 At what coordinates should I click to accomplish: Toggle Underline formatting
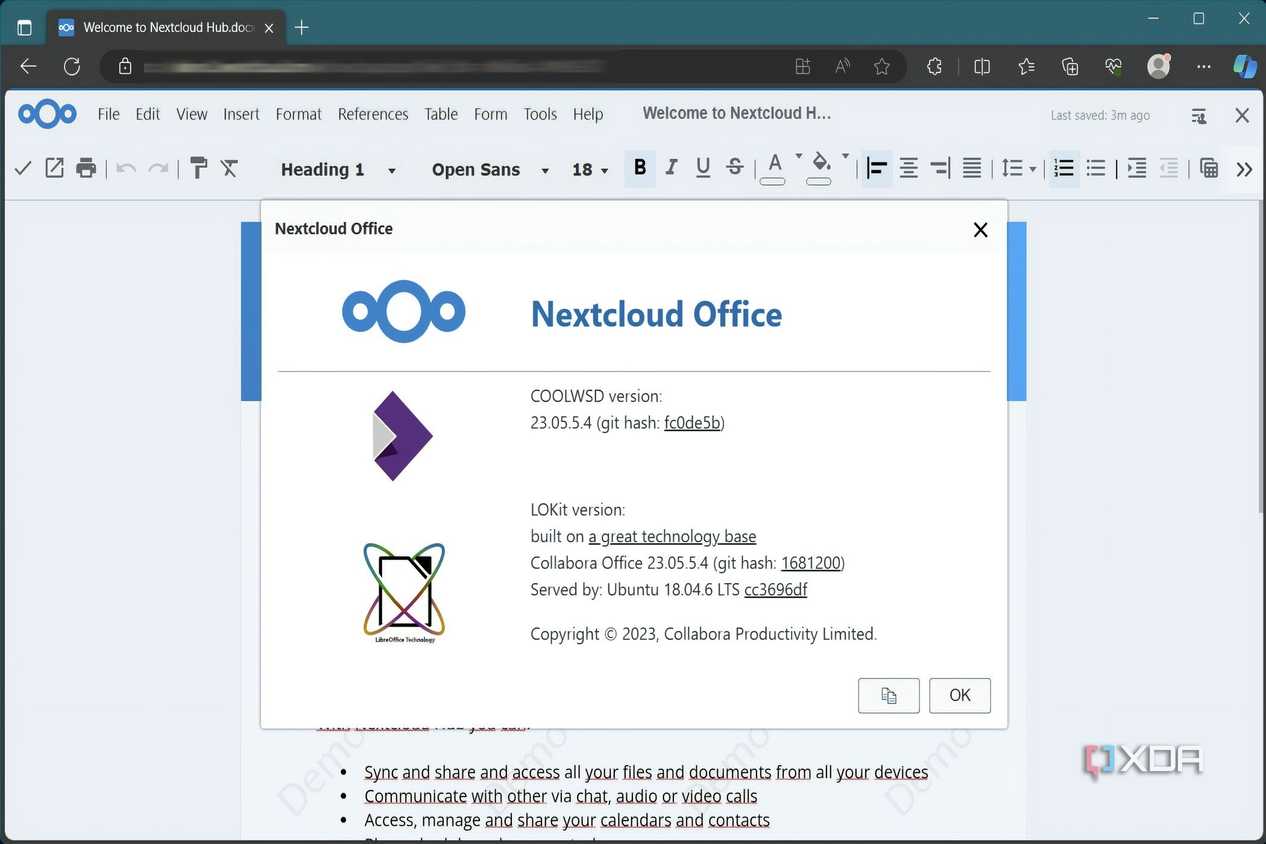coord(703,168)
